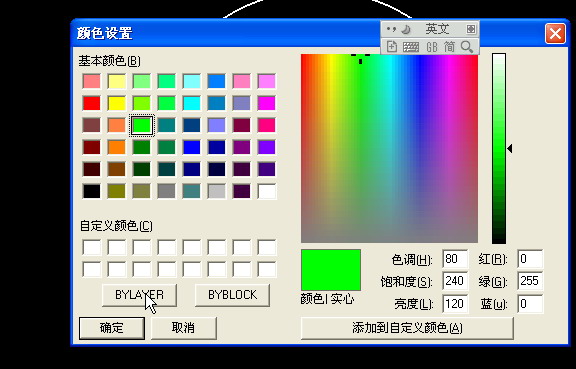The height and width of the screenshot is (369, 576).
Task: Pick the cyan basic color swatch
Action: pyautogui.click(x=192, y=103)
